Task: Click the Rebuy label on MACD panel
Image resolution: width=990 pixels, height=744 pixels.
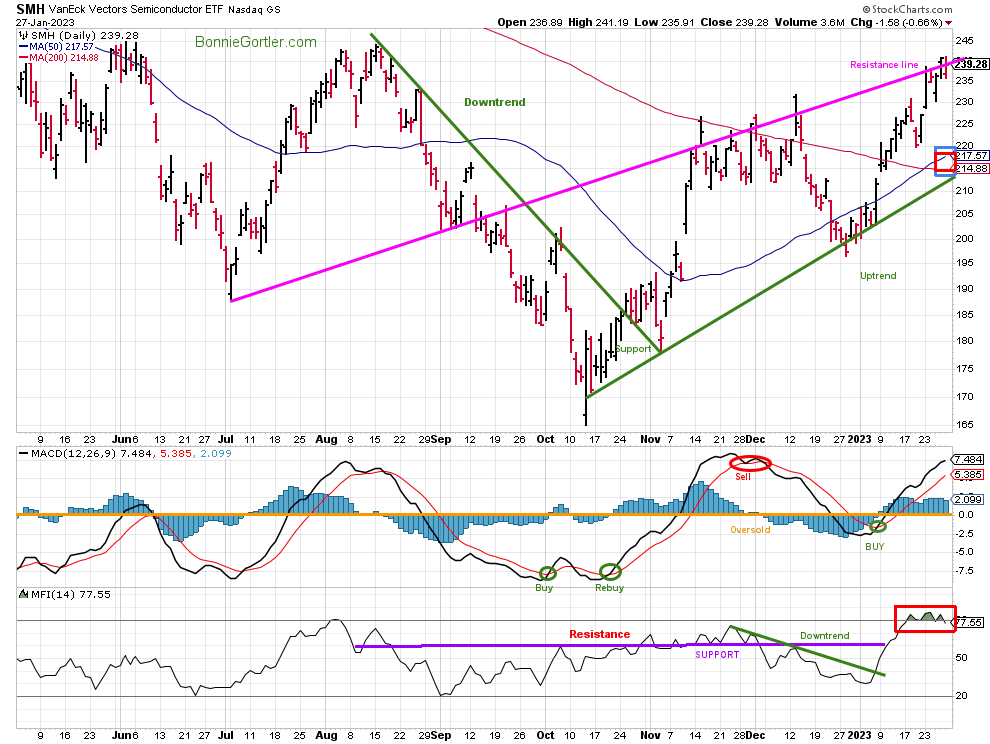Action: 609,587
